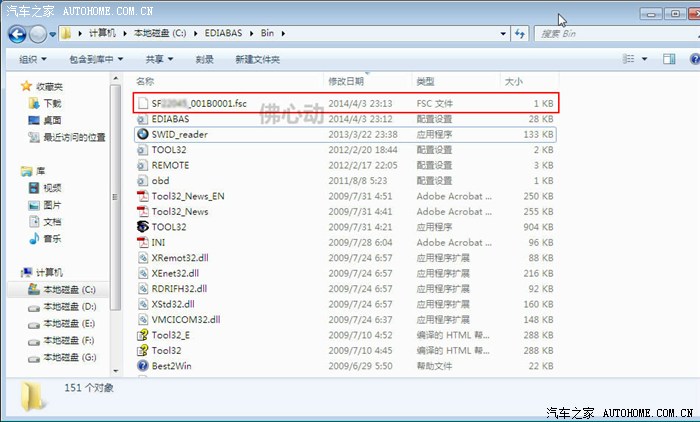
Task: Select the TOOL32 eye-icon application
Action: [x=169, y=227]
